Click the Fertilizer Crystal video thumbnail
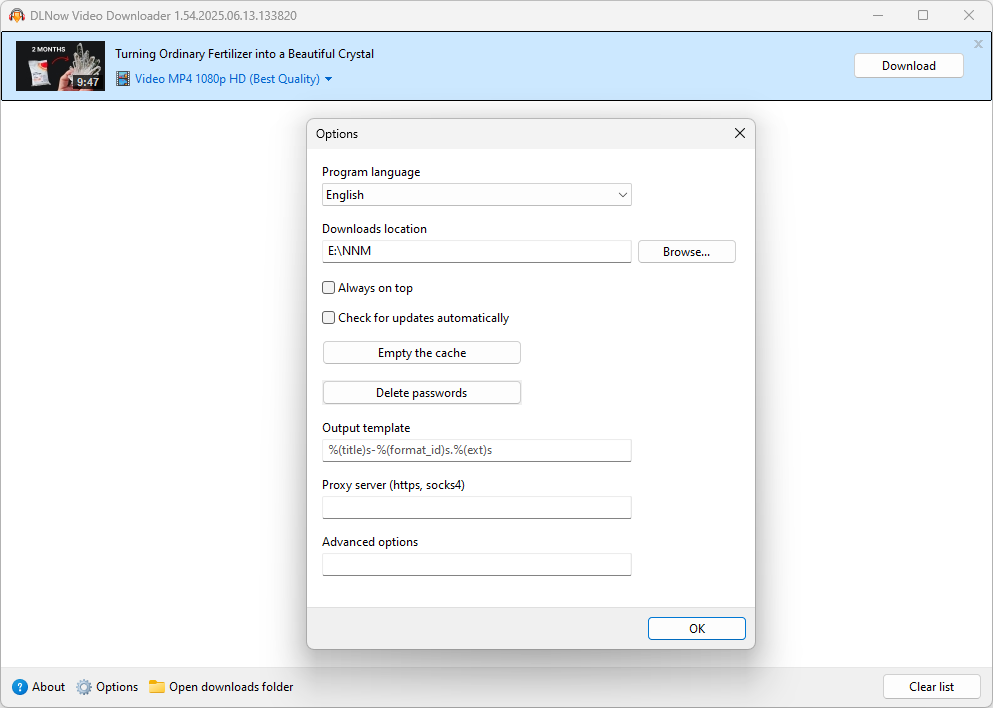Image resolution: width=993 pixels, height=708 pixels. pyautogui.click(x=60, y=66)
